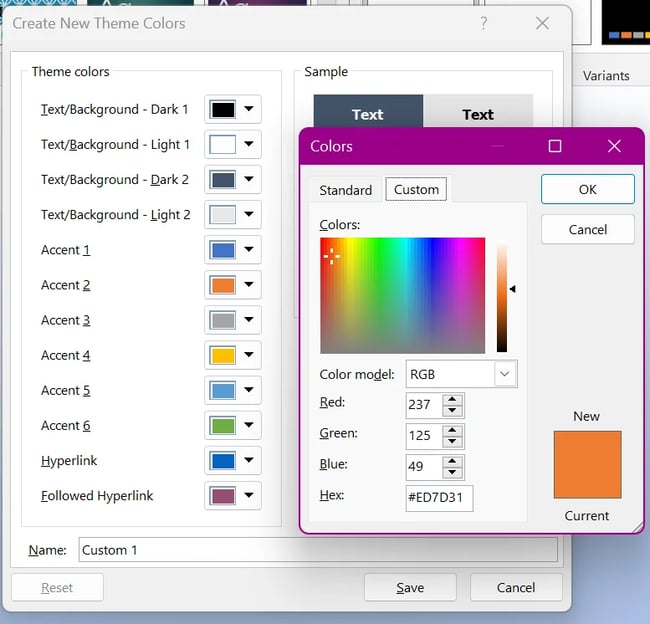
Task: Save the new theme colors
Action: coord(410,588)
